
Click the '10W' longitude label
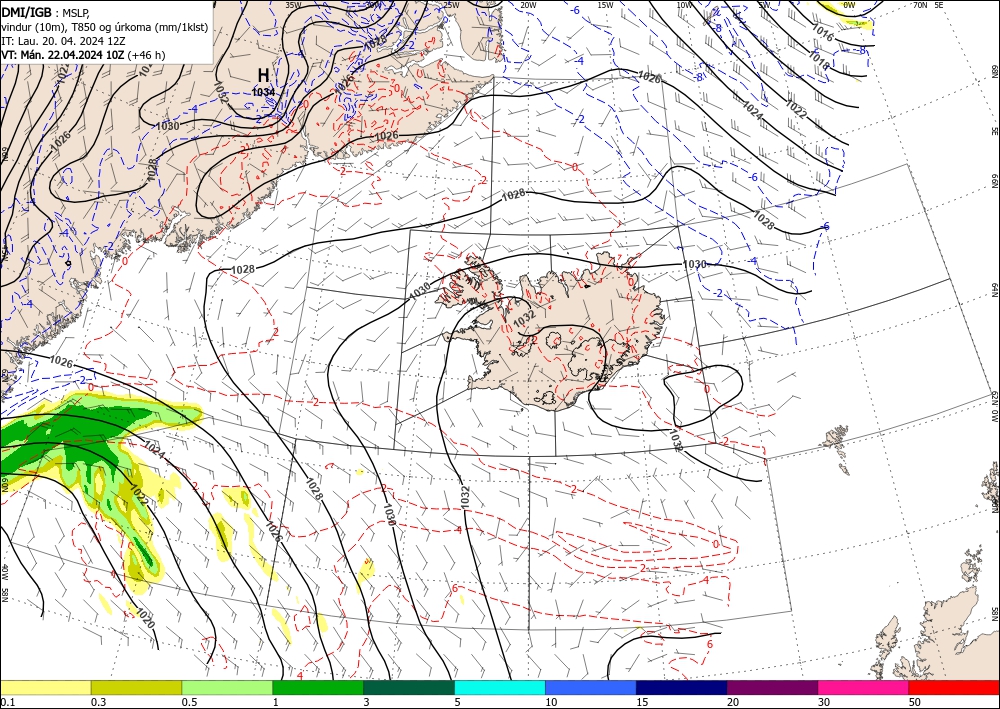tap(684, 5)
